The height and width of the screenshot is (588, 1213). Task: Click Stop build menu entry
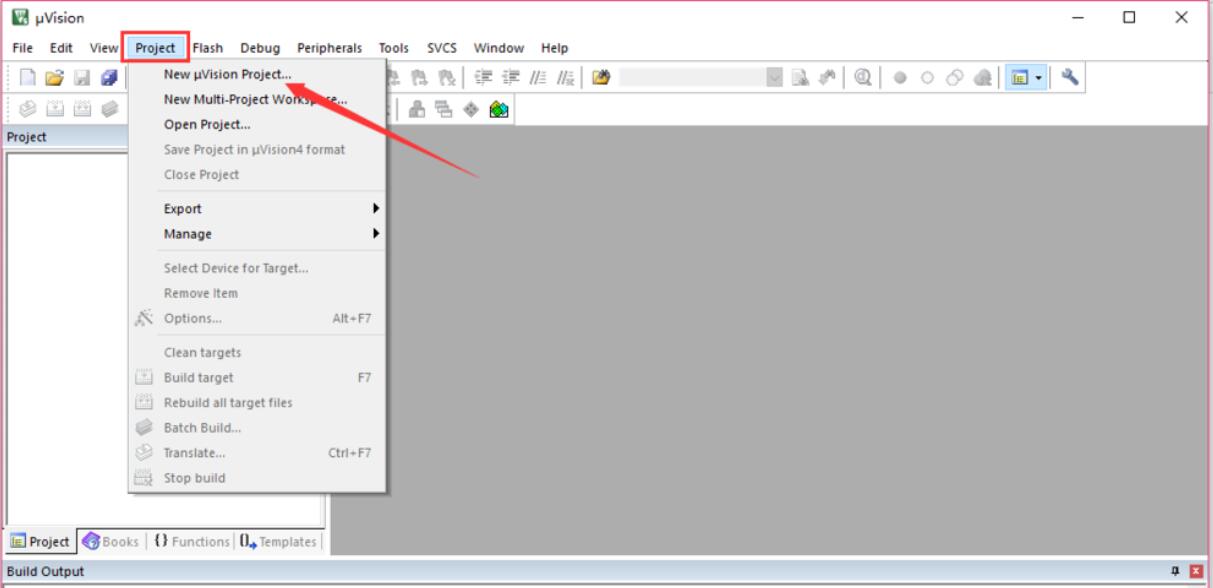click(257, 478)
